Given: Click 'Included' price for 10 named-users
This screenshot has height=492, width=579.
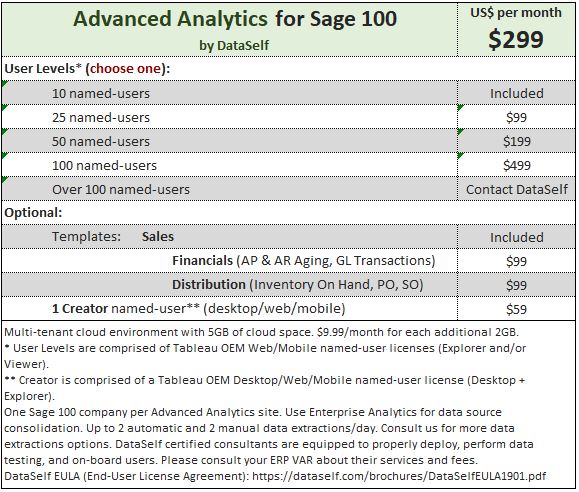Looking at the screenshot, I should tap(517, 93).
